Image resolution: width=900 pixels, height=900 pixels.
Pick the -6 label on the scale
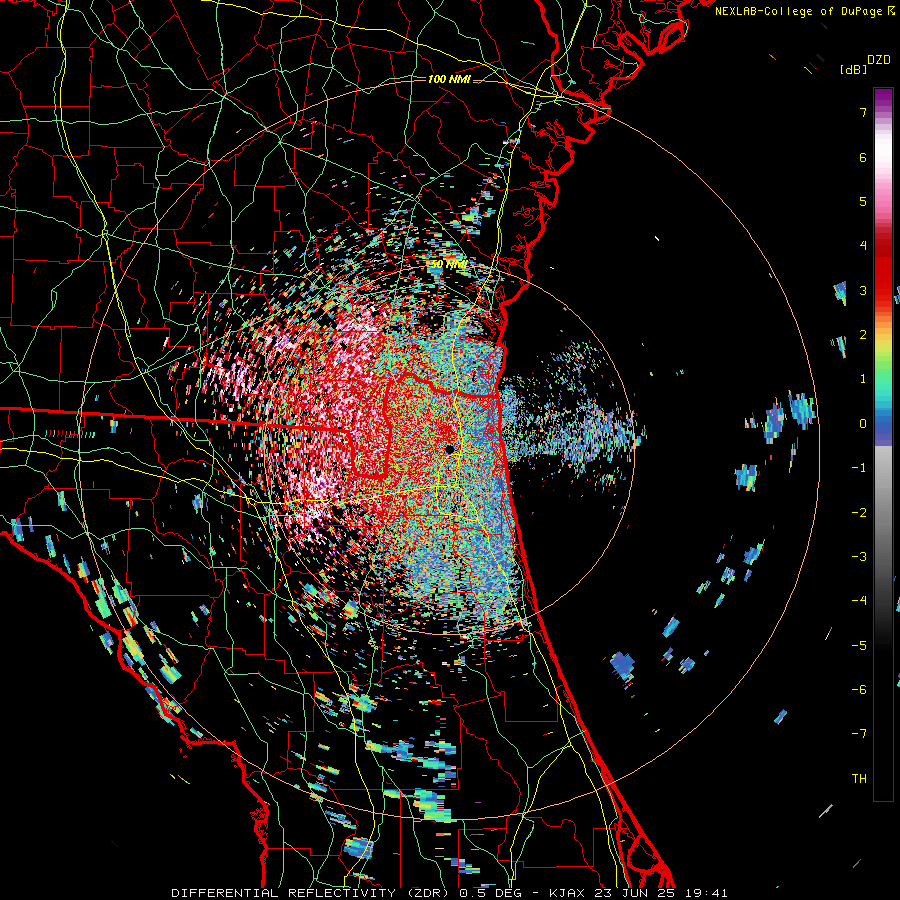click(859, 690)
